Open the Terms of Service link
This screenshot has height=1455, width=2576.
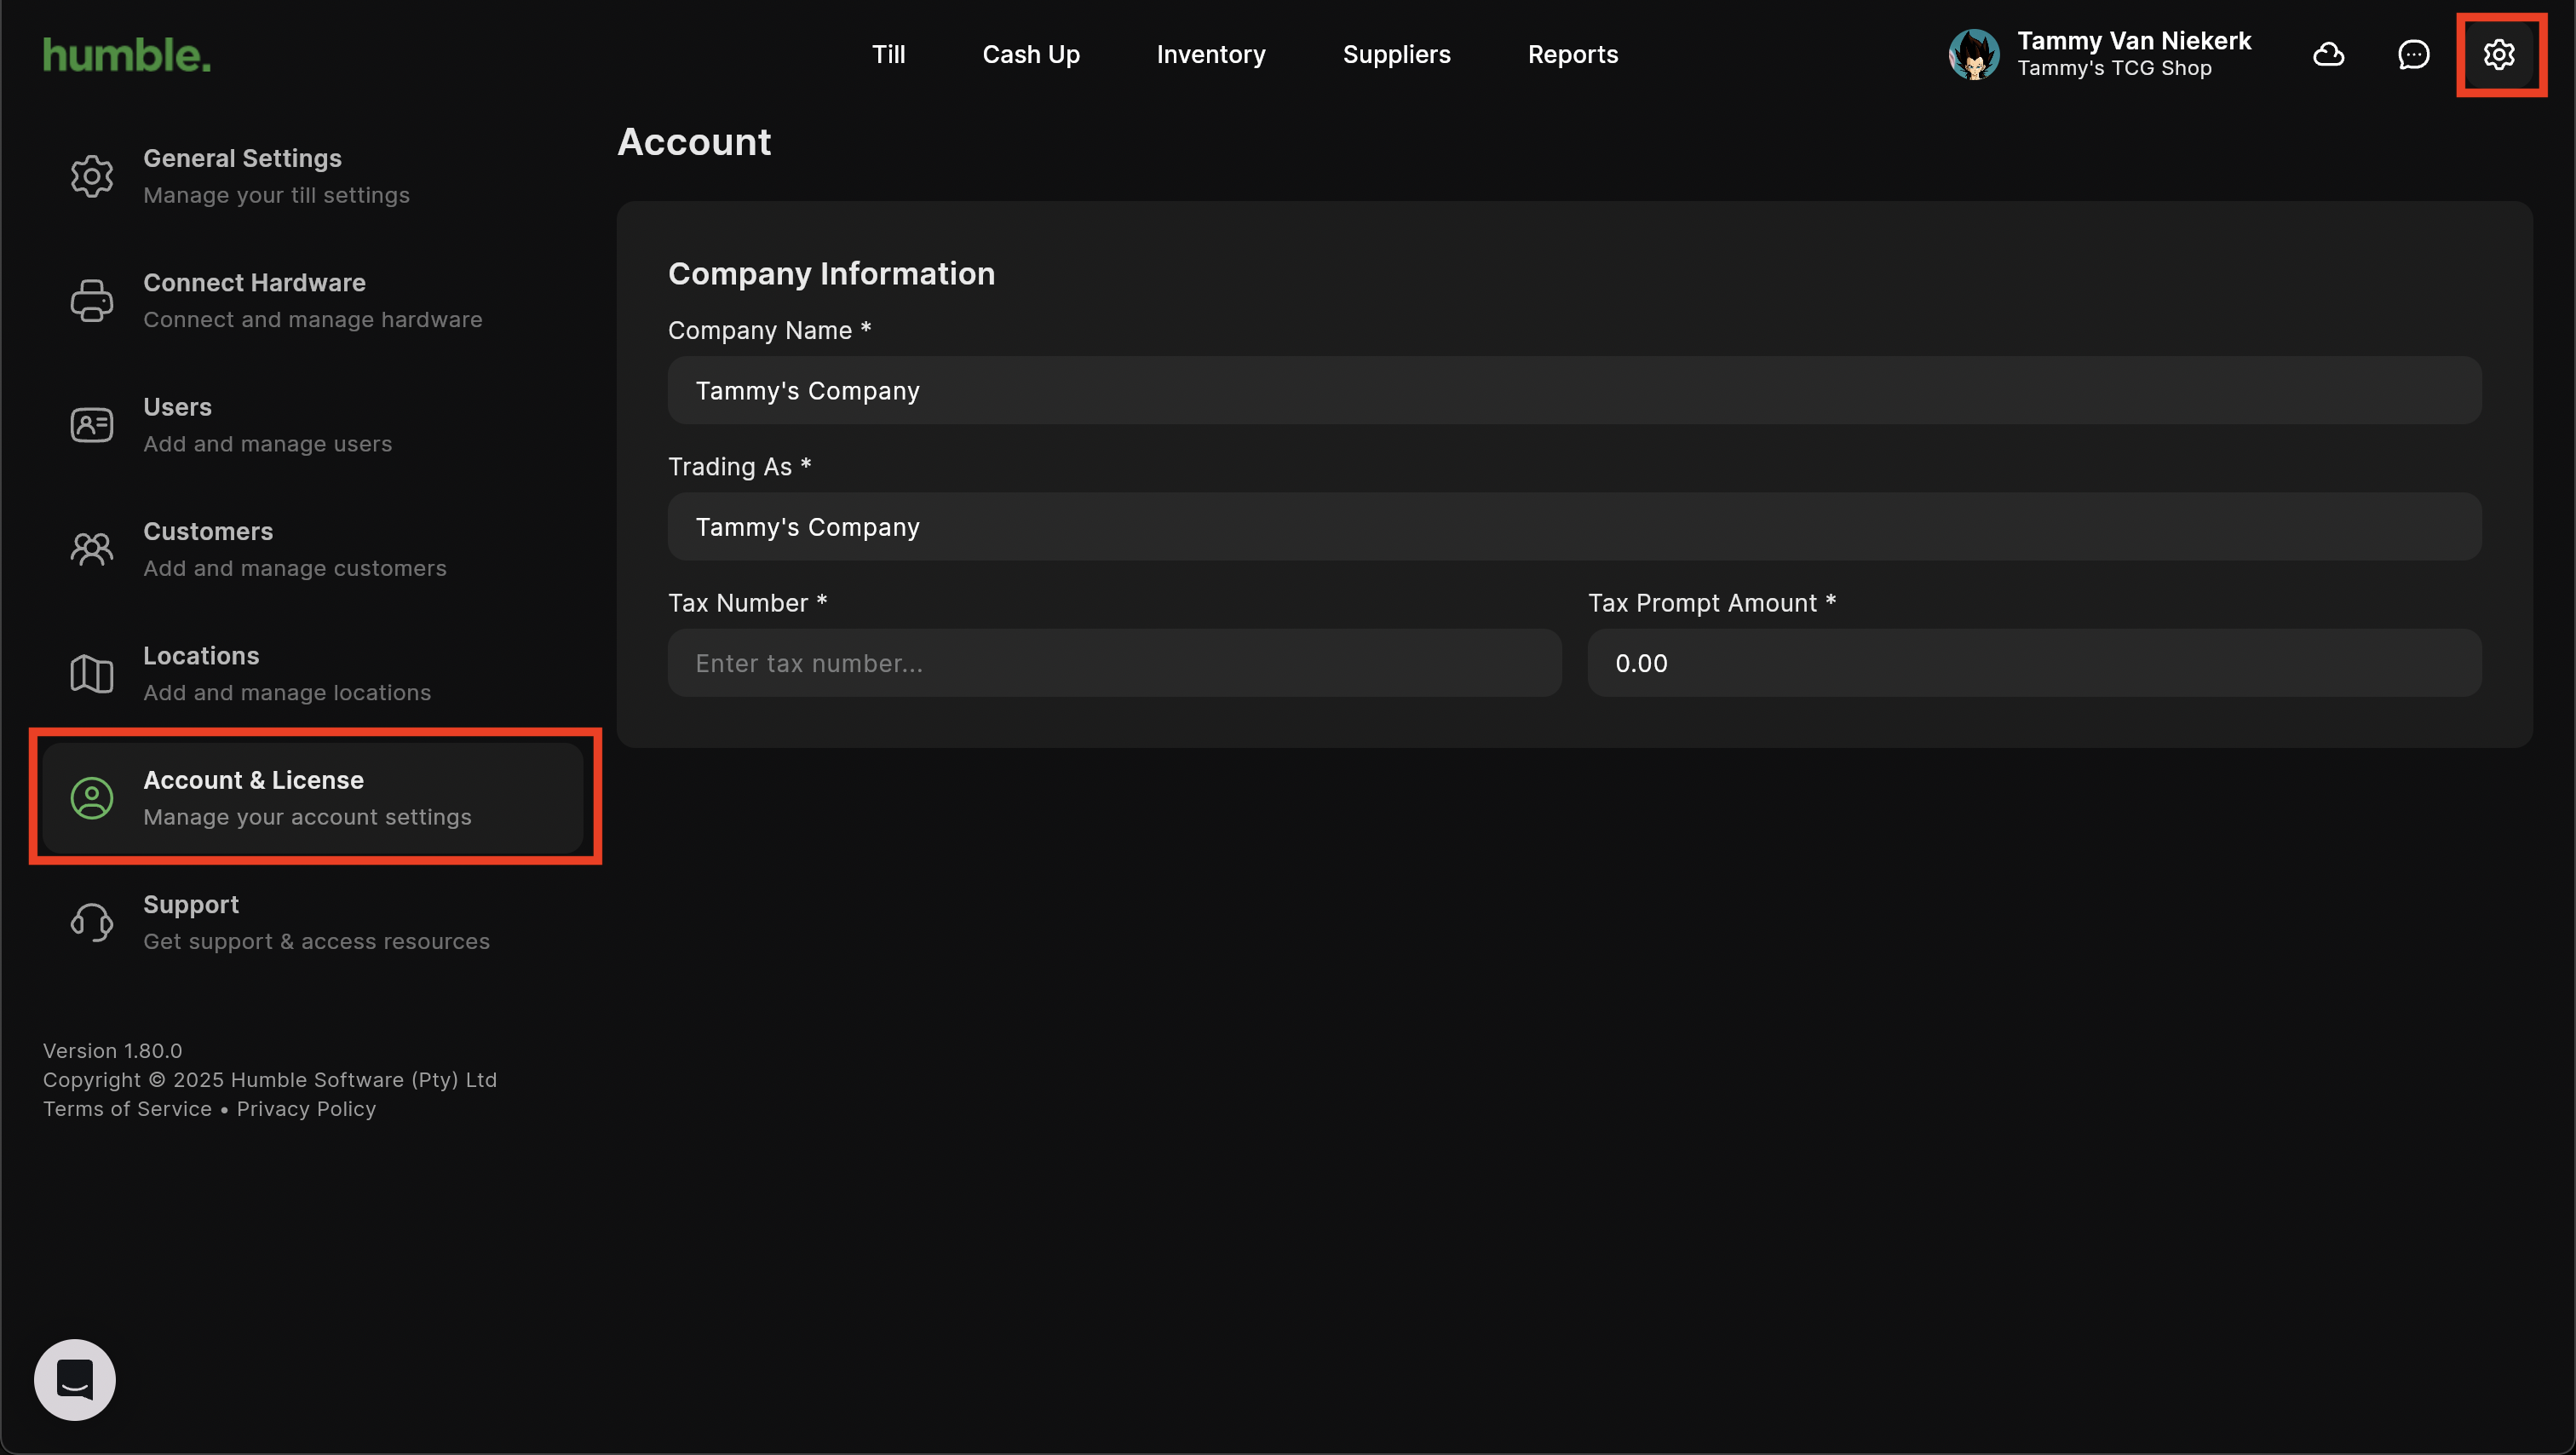(x=127, y=1109)
